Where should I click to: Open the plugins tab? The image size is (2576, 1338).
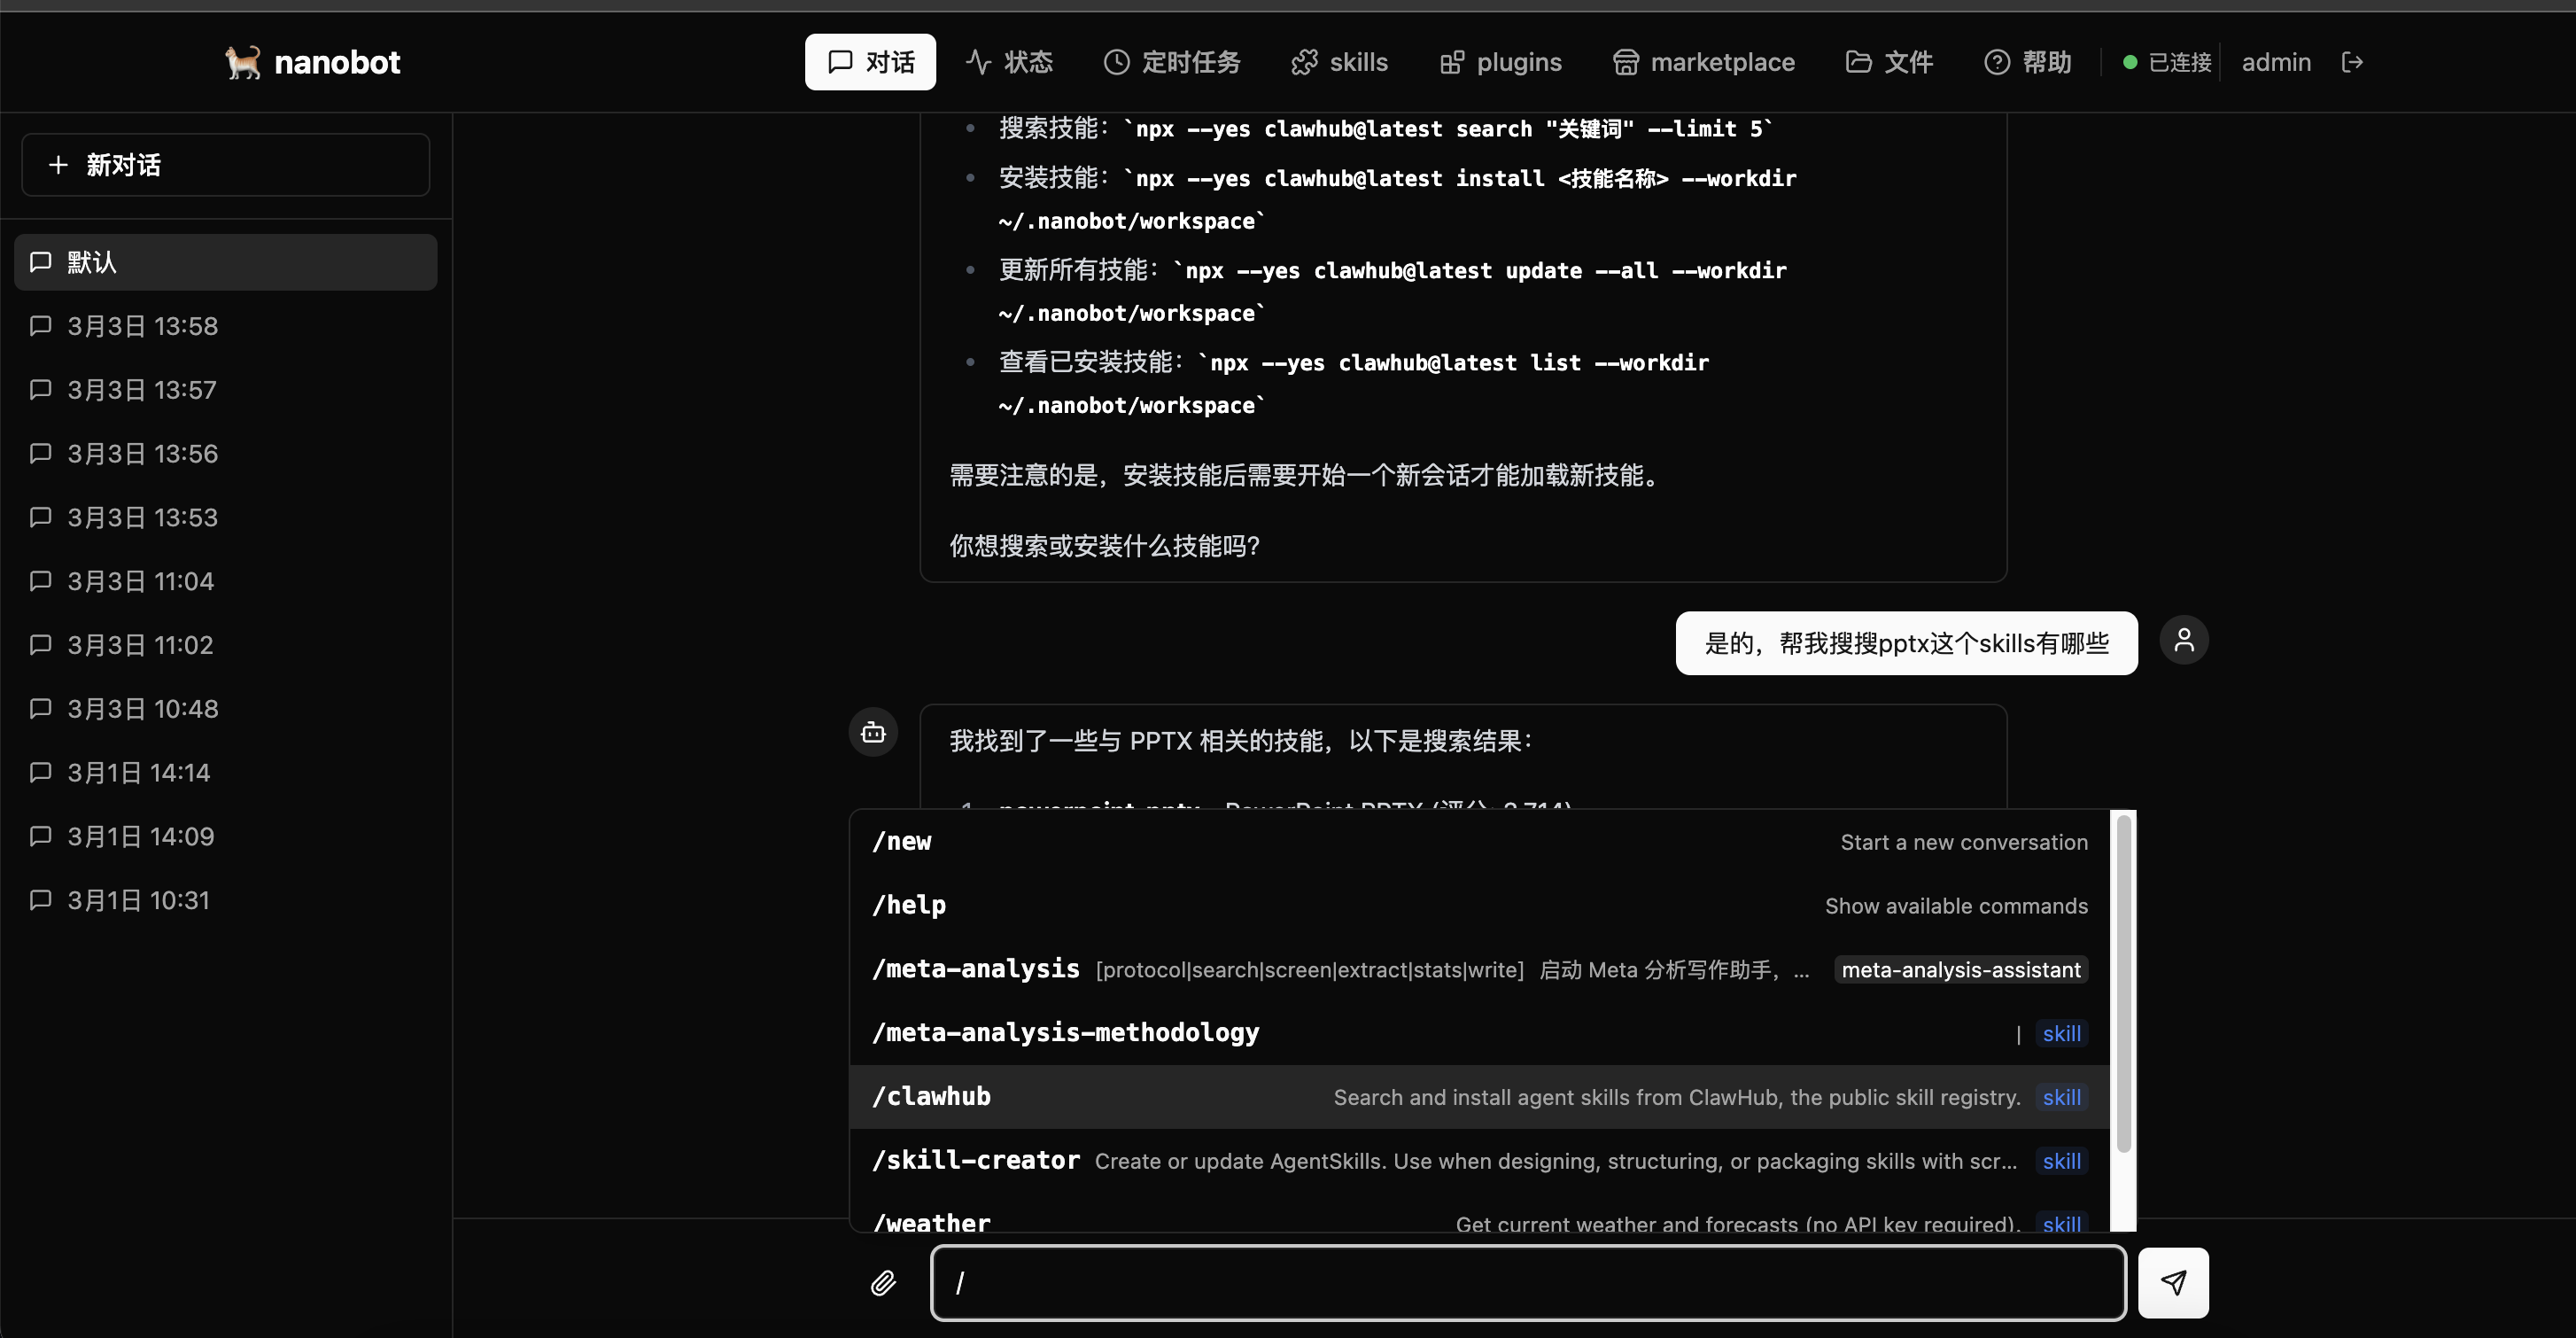click(x=1500, y=62)
